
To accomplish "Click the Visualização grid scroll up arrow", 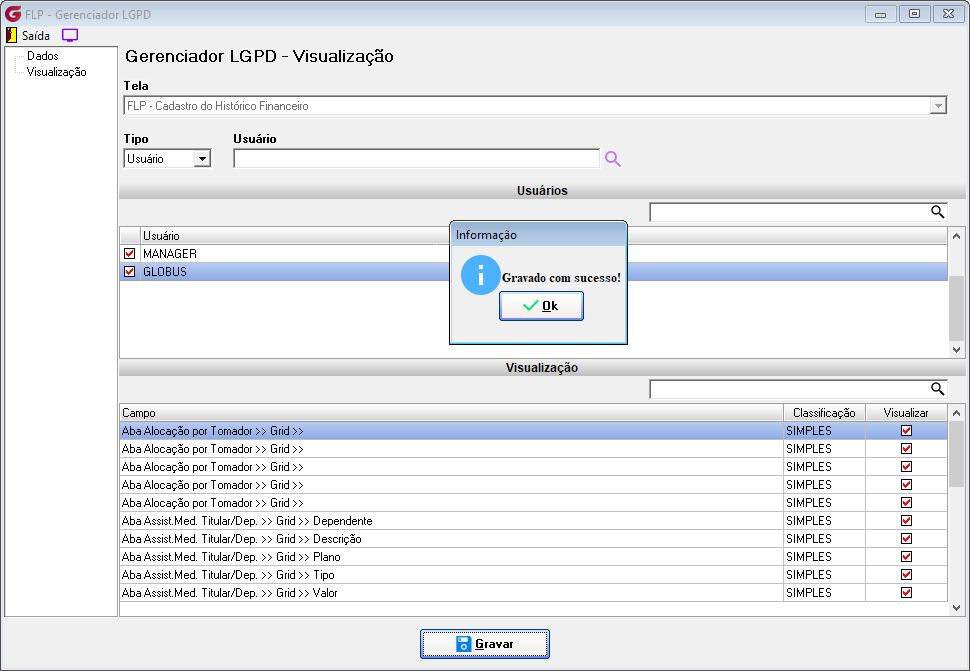I will tap(956, 412).
